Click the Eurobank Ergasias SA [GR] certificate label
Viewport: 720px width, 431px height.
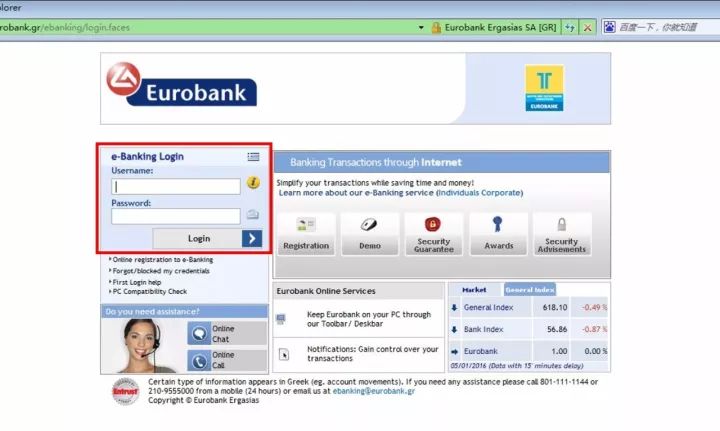click(500, 28)
